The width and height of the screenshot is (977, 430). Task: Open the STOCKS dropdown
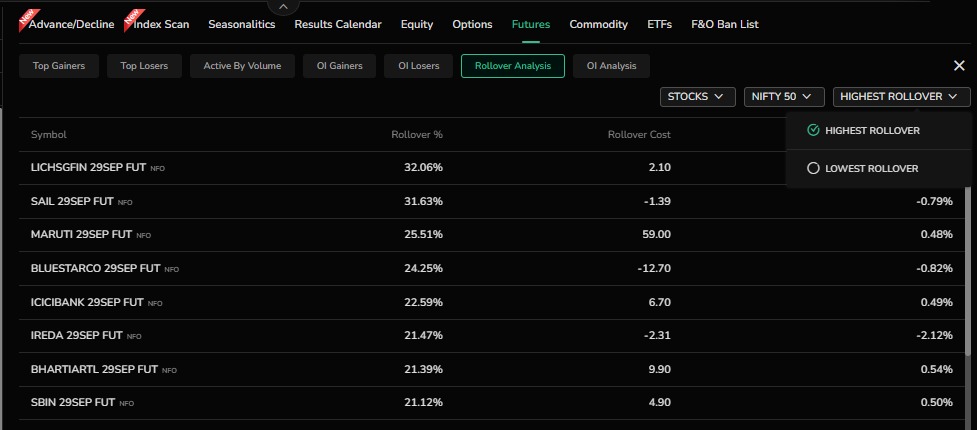click(697, 97)
